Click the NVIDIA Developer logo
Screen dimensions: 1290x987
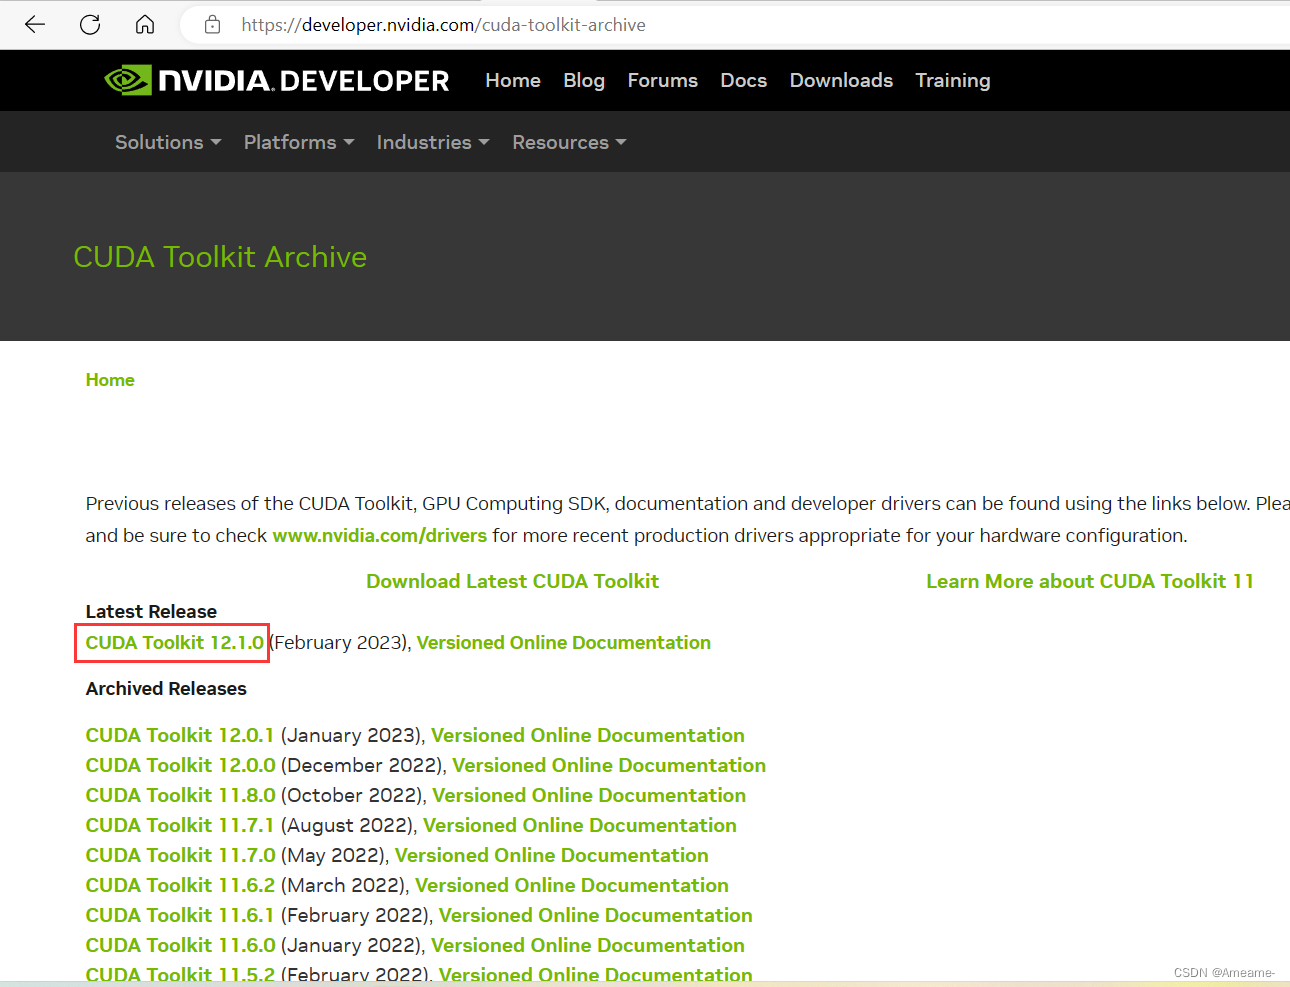pos(277,80)
